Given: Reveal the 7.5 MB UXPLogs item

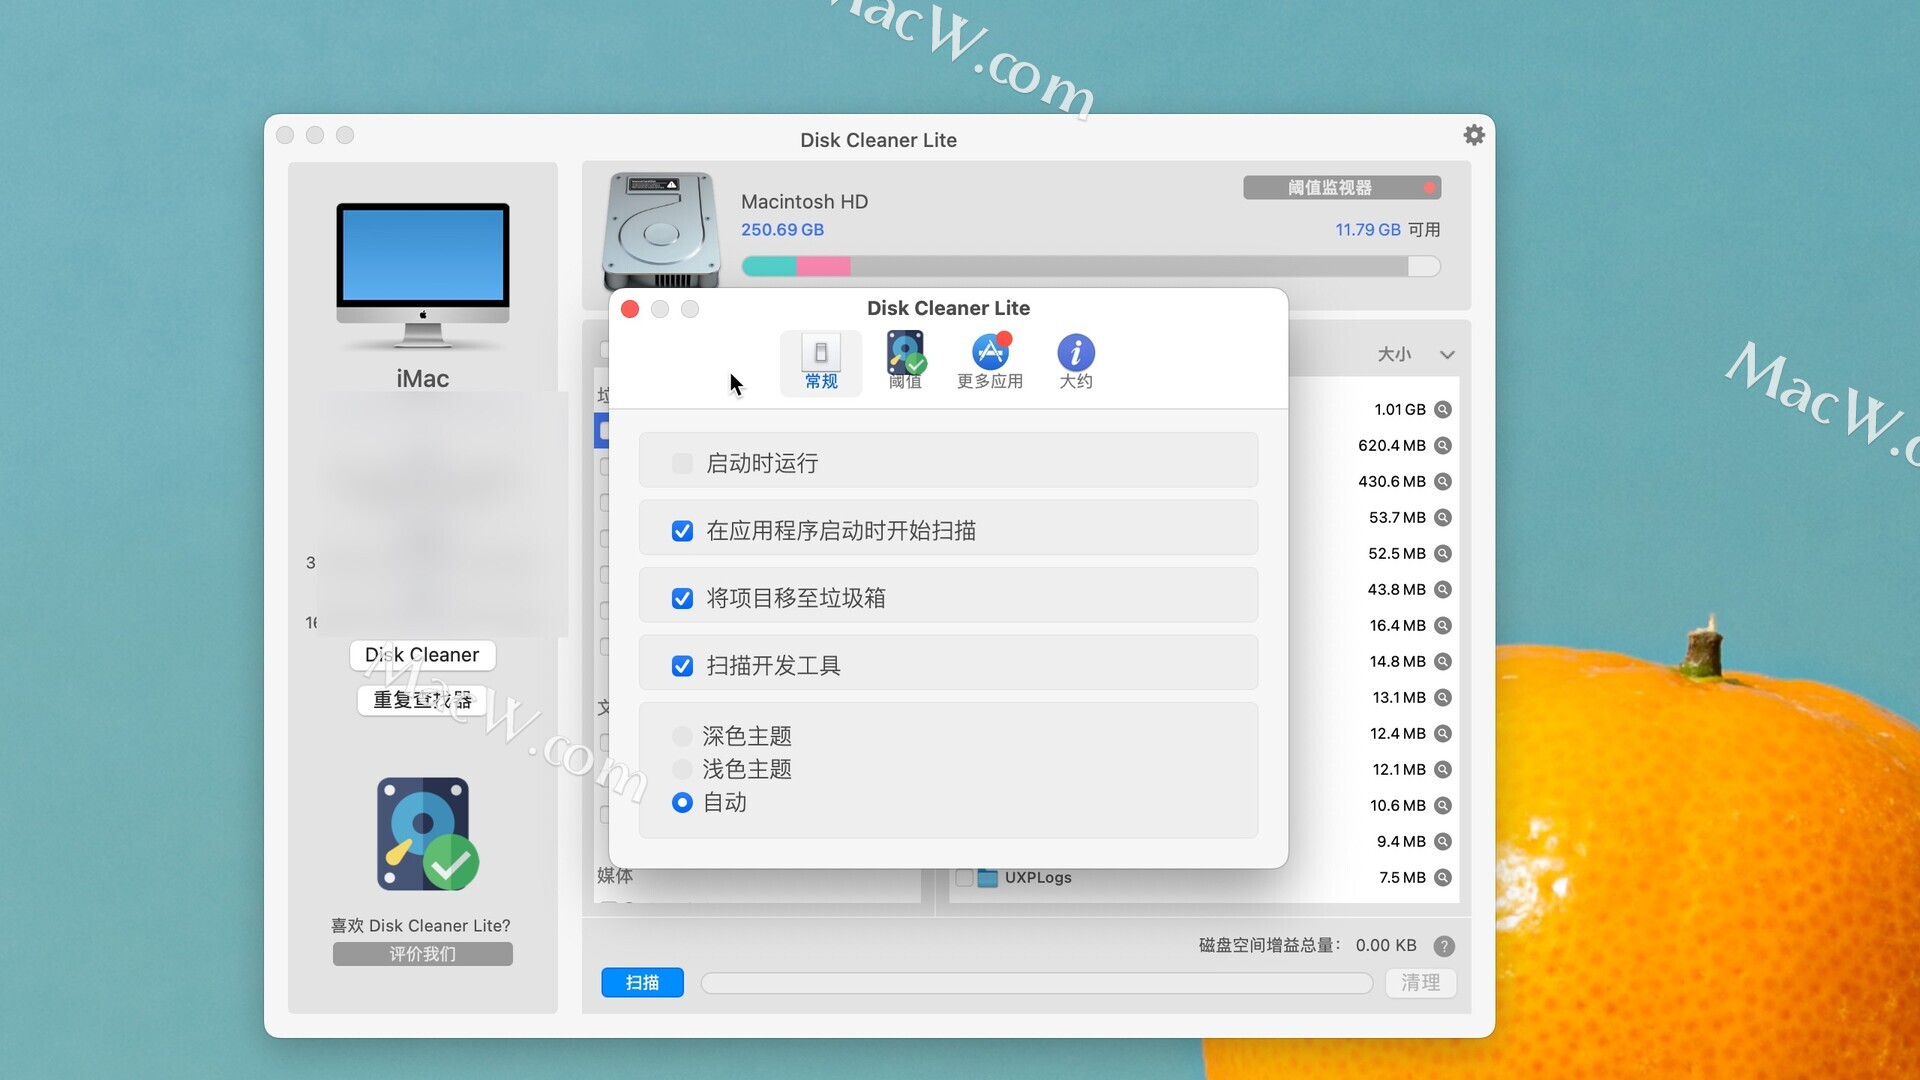Looking at the screenshot, I should click(x=1443, y=878).
